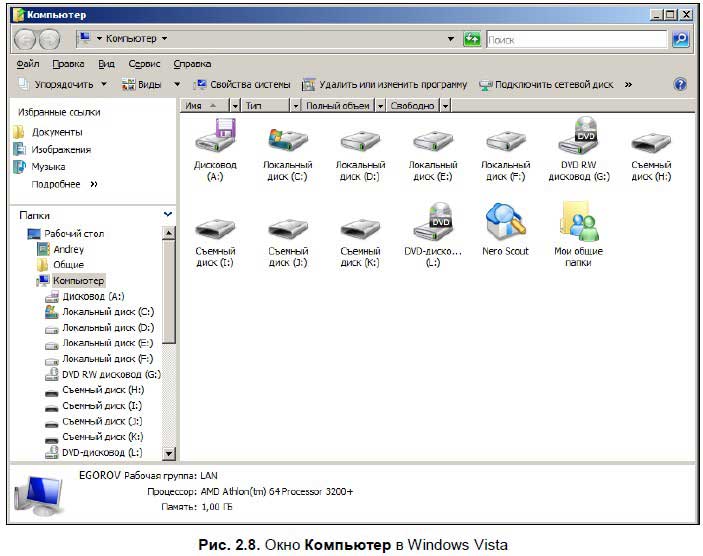Open the 'Сервис' menu

click(144, 64)
